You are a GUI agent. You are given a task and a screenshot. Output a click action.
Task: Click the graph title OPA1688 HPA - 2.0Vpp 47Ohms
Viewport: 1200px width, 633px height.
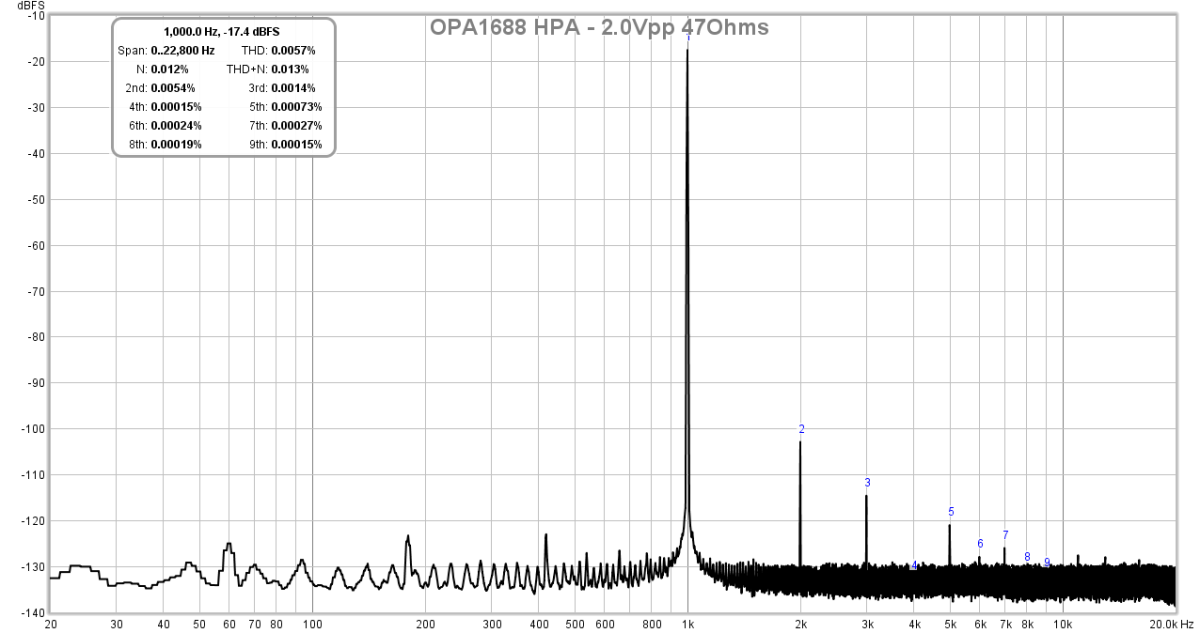[597, 28]
